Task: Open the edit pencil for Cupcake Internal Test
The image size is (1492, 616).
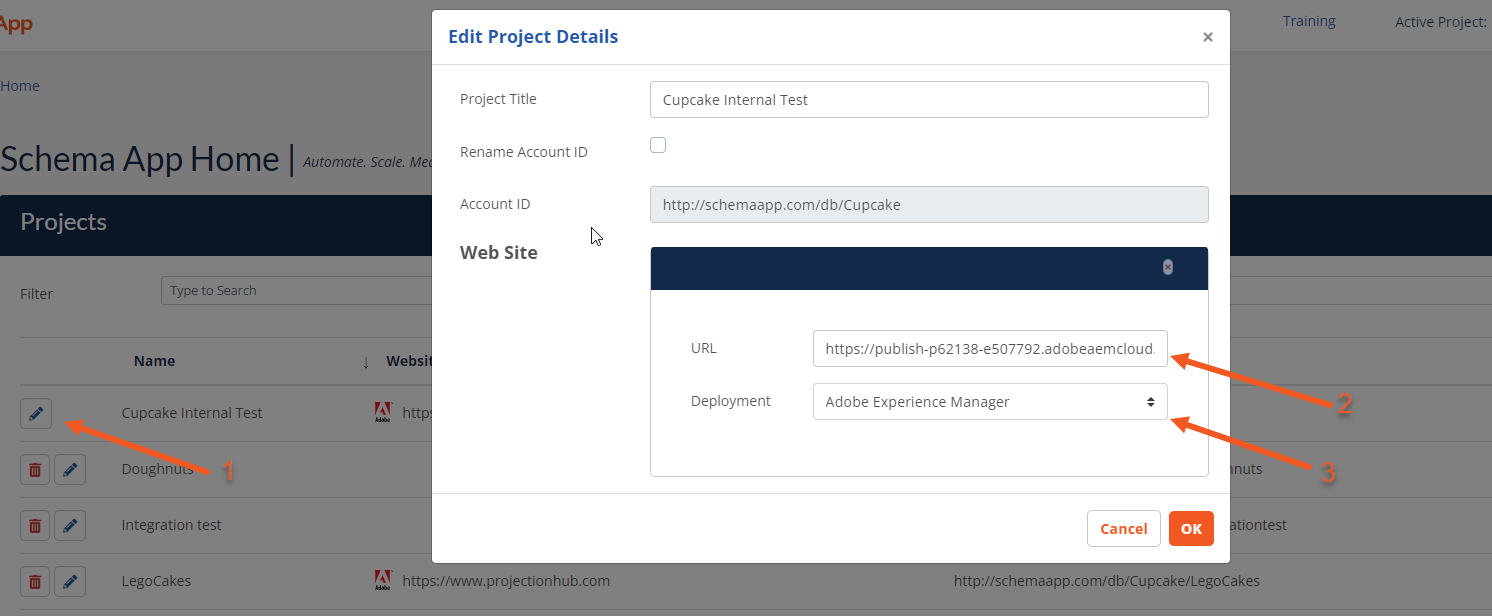Action: (36, 413)
